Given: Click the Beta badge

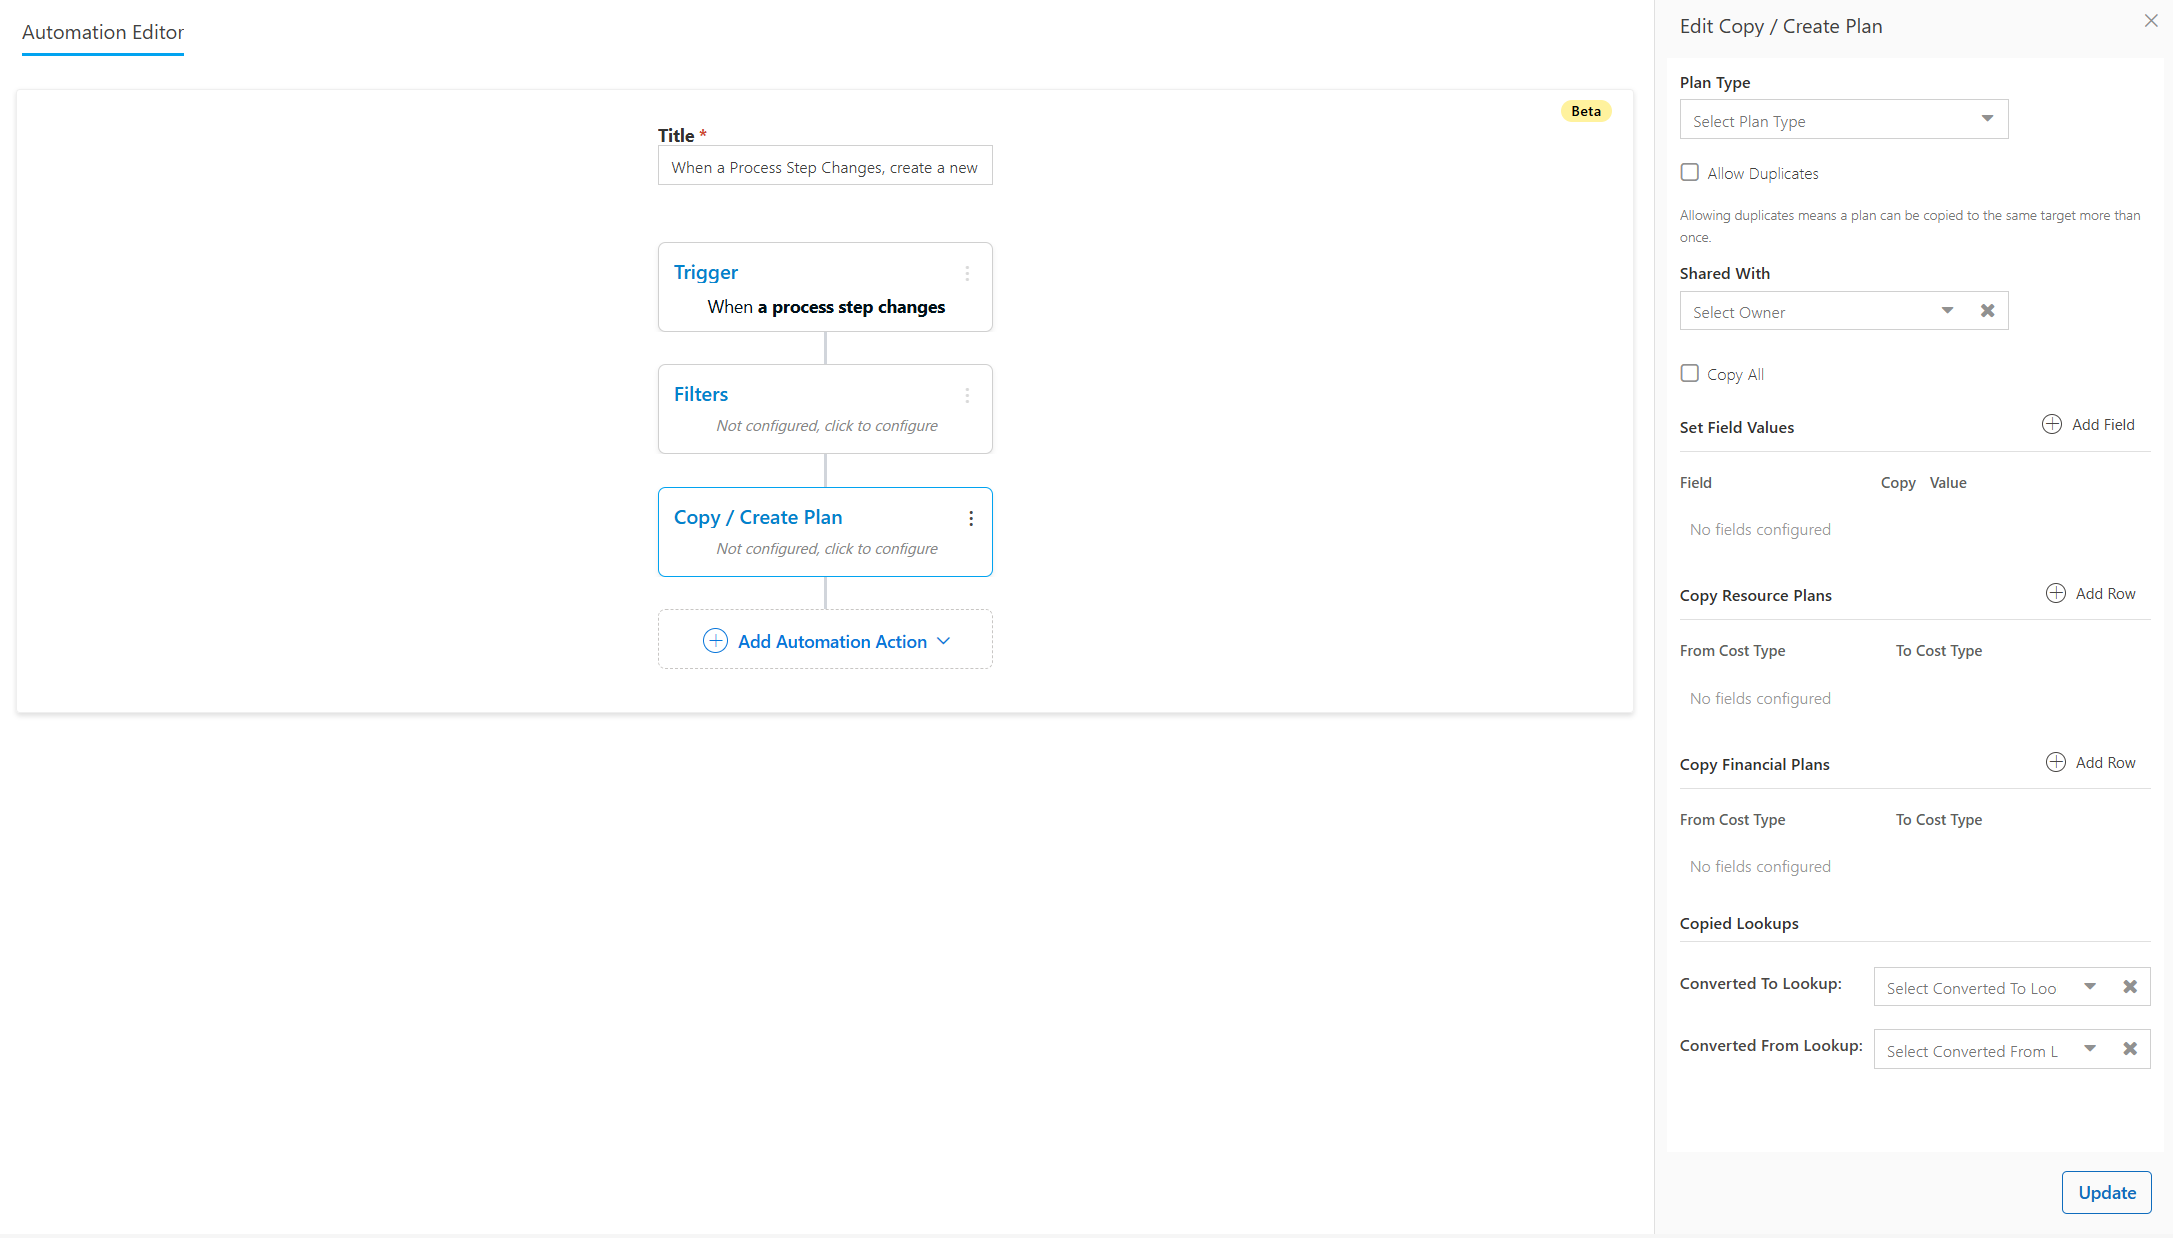Looking at the screenshot, I should point(1586,111).
